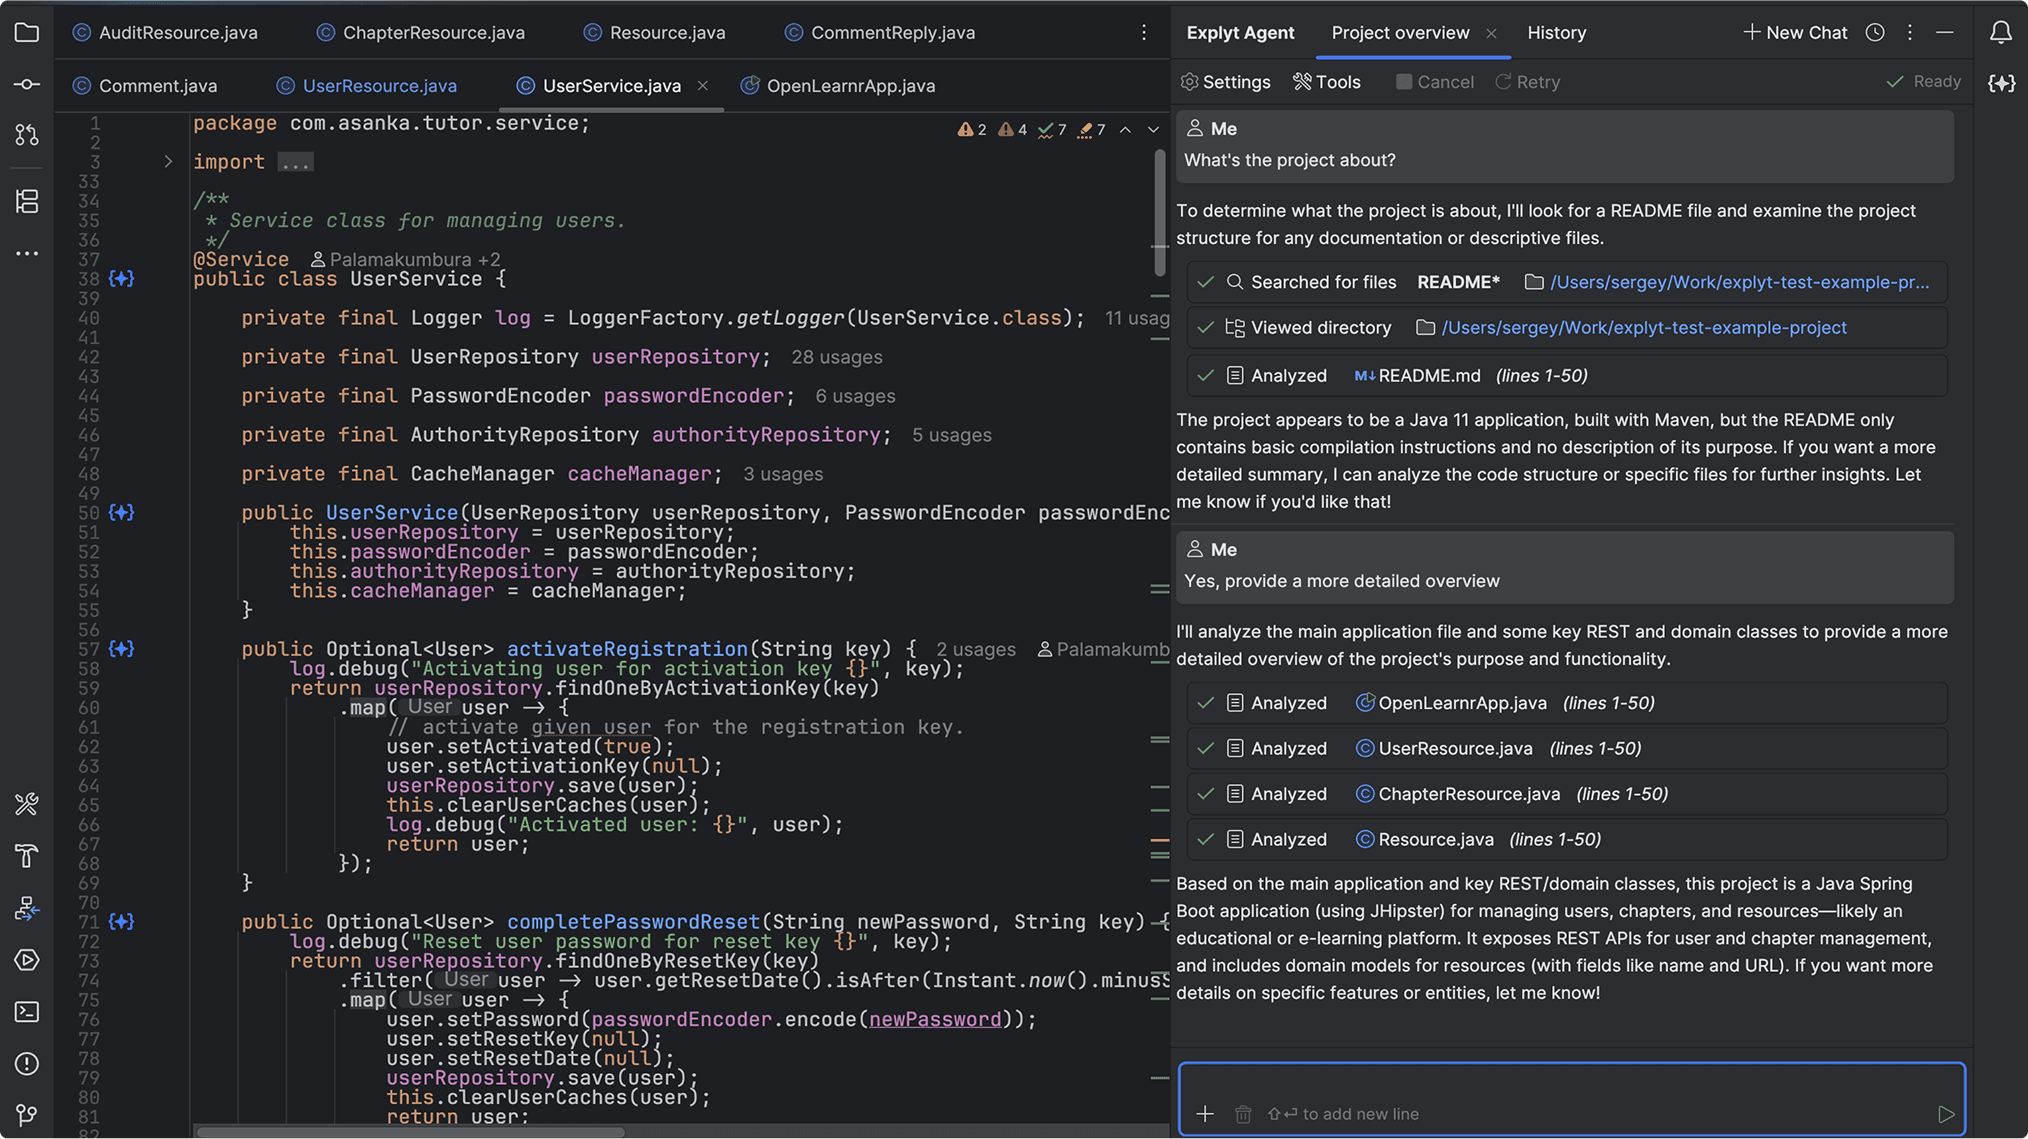Focus the chat message input field
The height and width of the screenshot is (1139, 2028).
[1570, 1085]
